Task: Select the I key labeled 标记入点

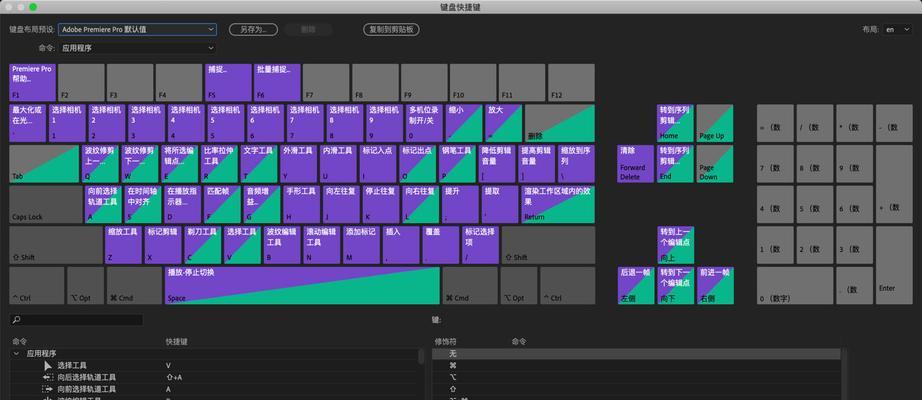Action: [378, 164]
